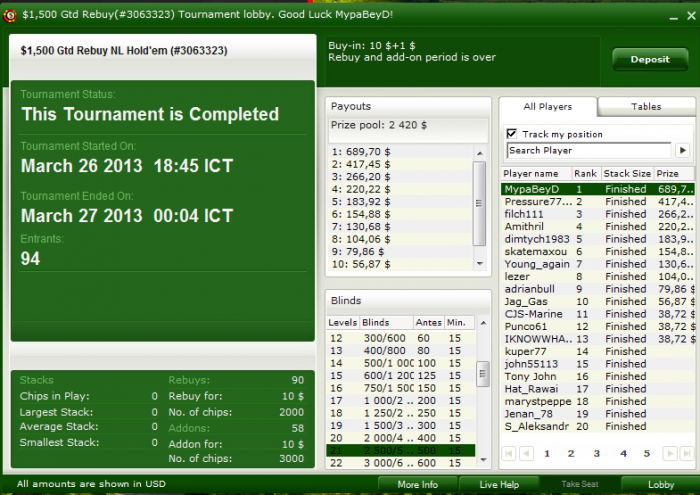Close the tournament lobby window
700x495 pixels.
pyautogui.click(x=691, y=16)
